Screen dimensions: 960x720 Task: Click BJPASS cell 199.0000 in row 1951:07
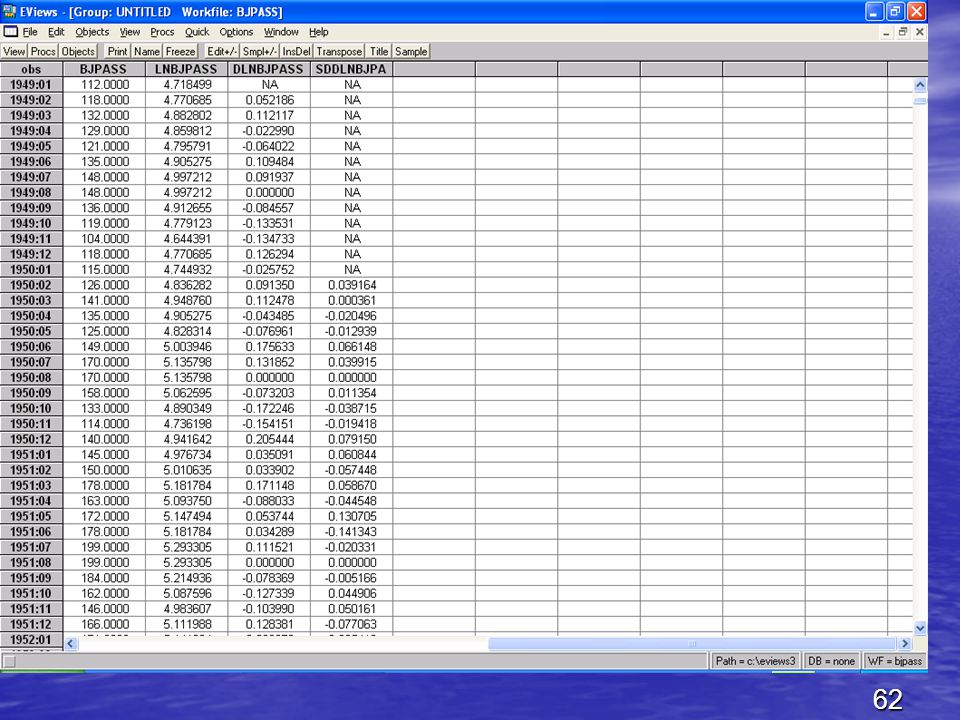(104, 547)
